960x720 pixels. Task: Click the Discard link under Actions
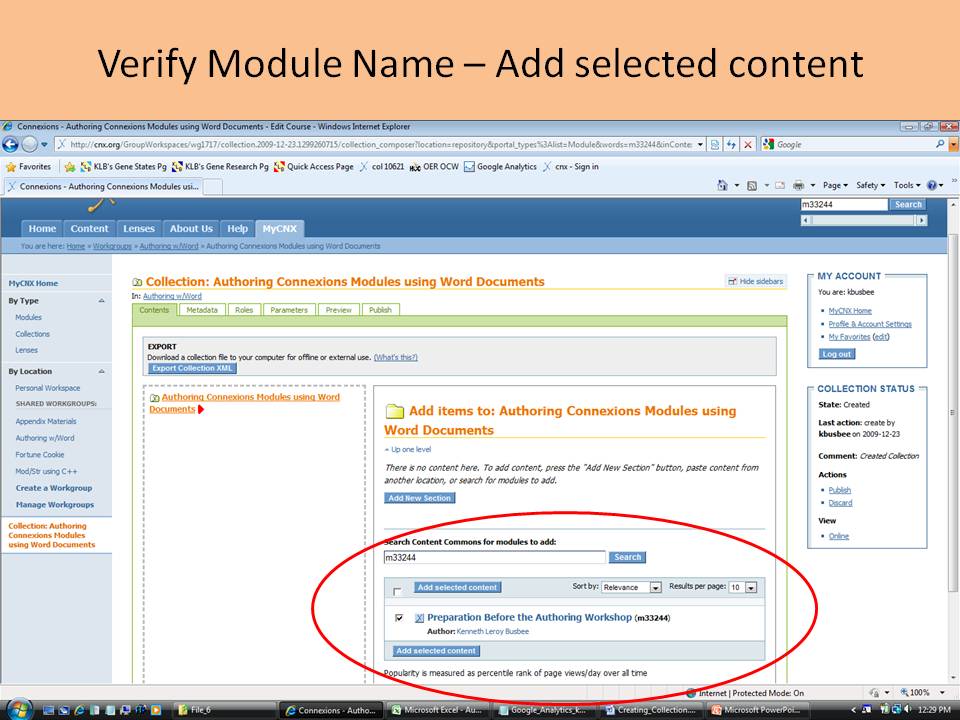coord(840,503)
